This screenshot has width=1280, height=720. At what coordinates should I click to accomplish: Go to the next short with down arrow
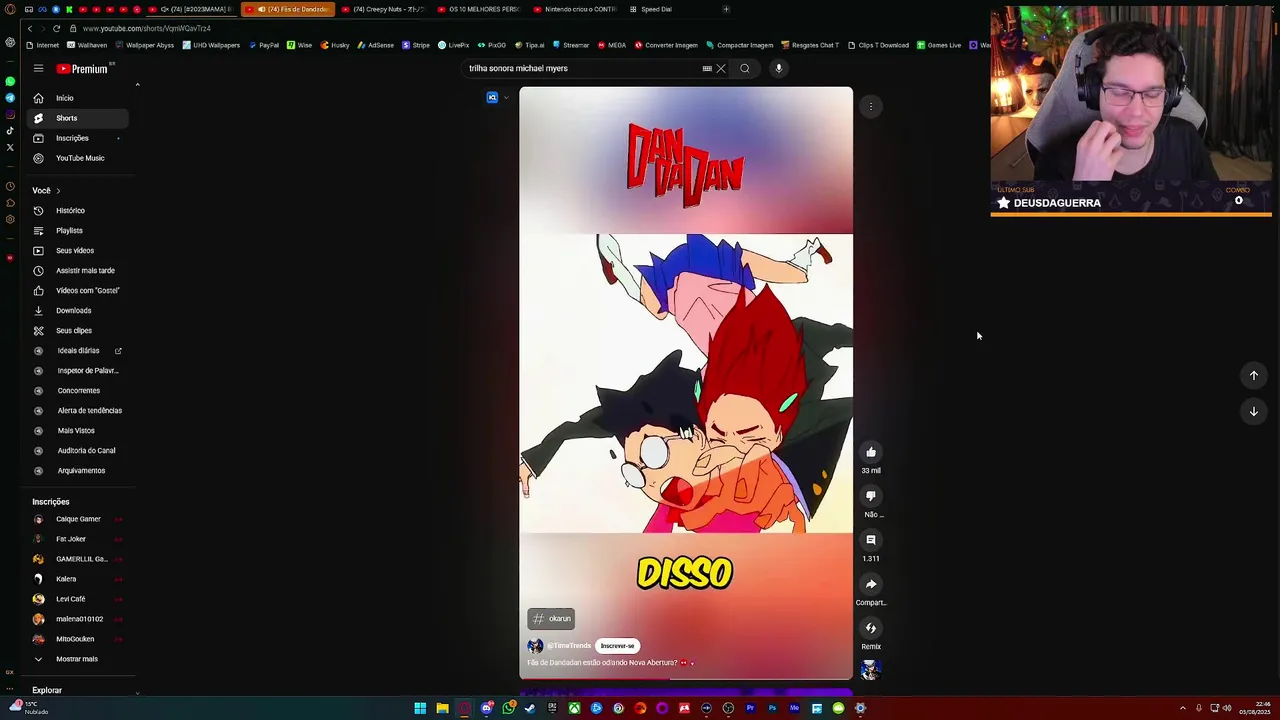[1253, 411]
